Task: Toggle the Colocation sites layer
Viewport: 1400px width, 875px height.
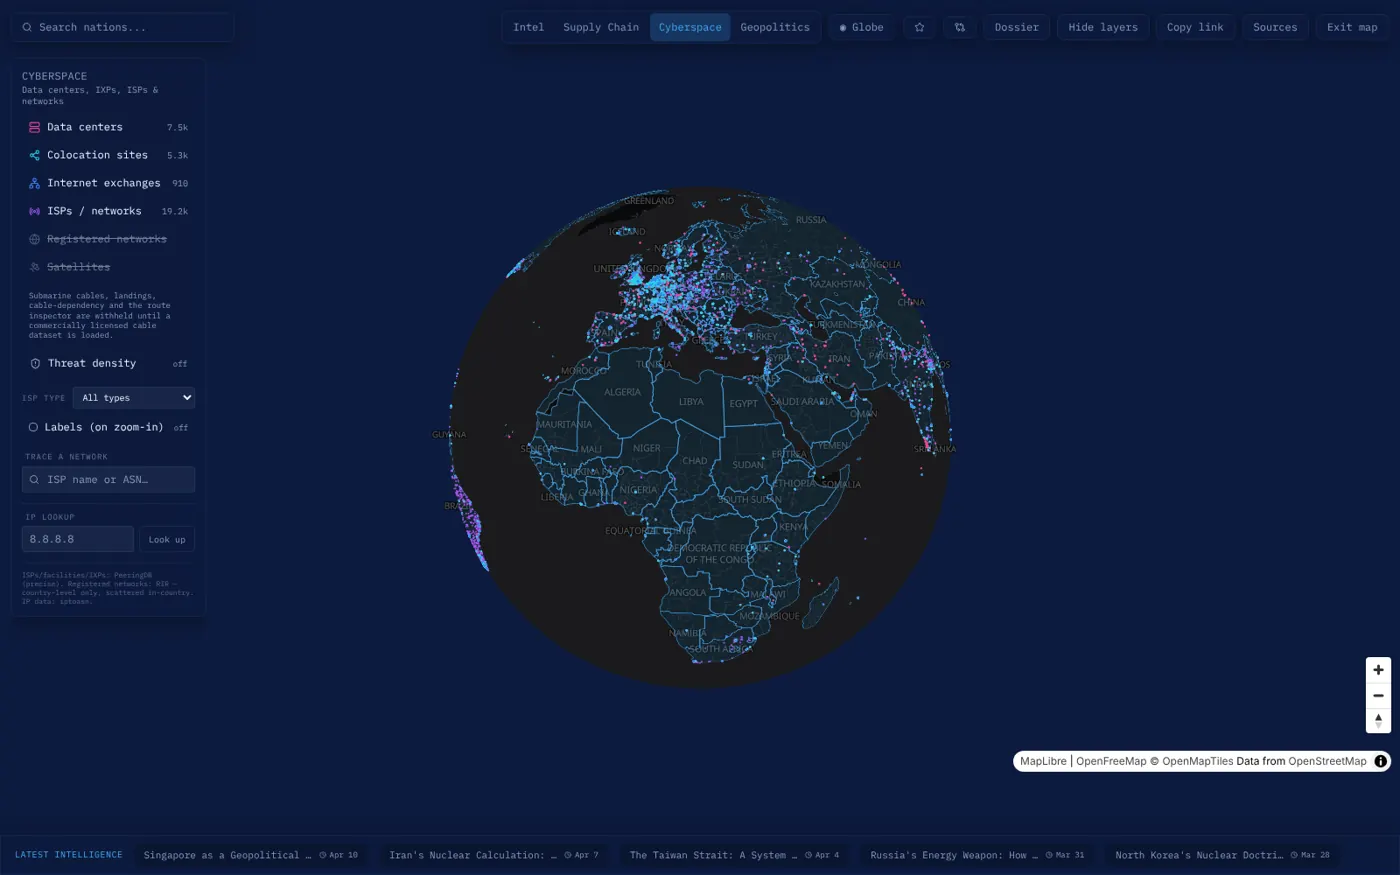Action: pos(108,155)
